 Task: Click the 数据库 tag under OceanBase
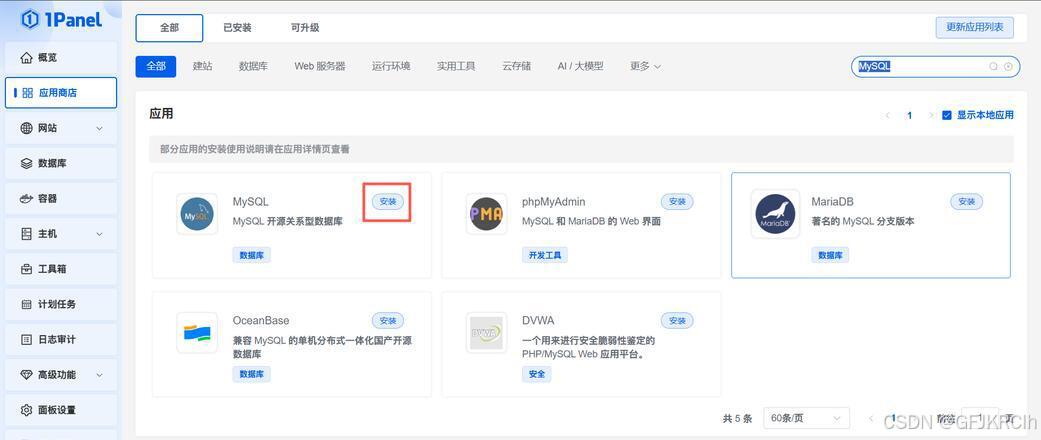click(252, 374)
